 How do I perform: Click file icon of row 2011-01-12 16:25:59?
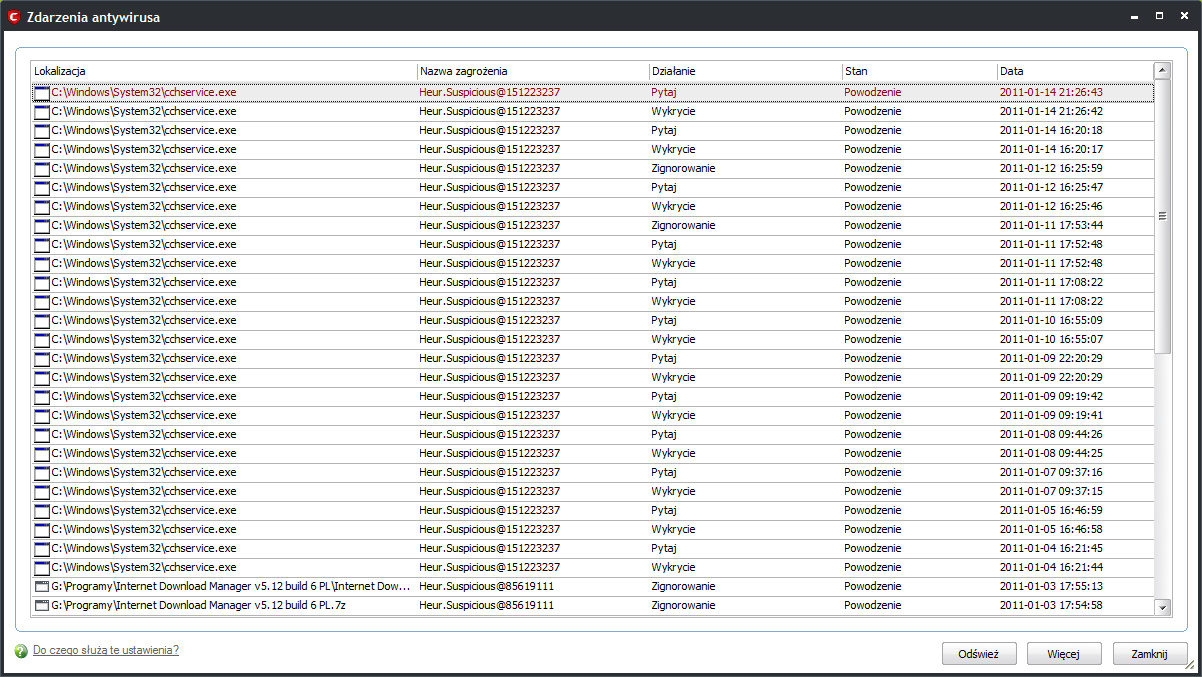[42, 168]
